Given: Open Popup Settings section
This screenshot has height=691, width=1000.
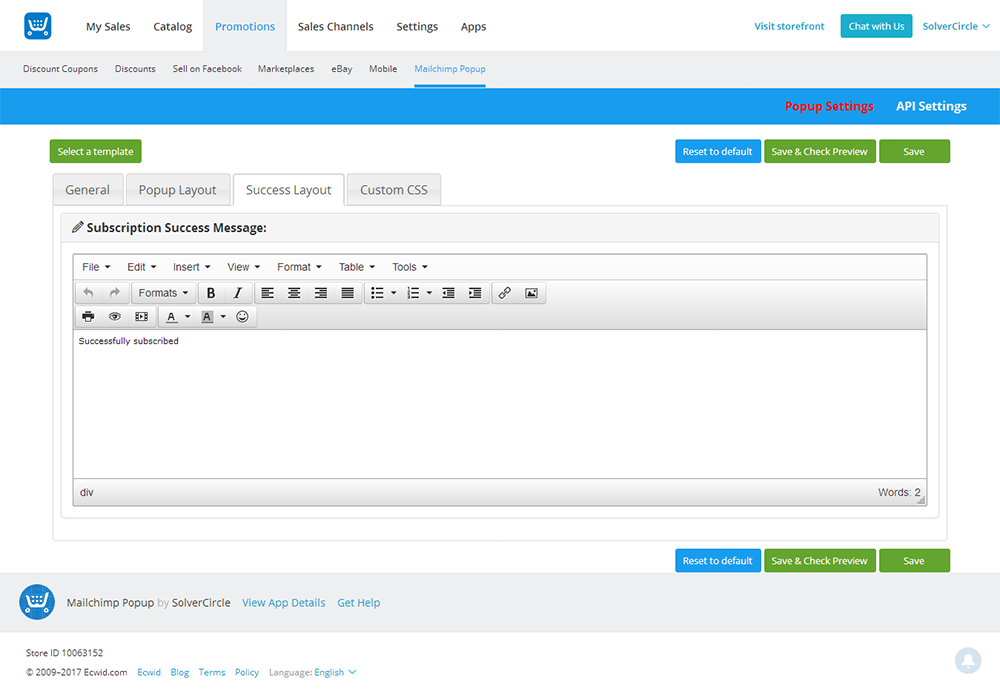Looking at the screenshot, I should click(x=829, y=106).
